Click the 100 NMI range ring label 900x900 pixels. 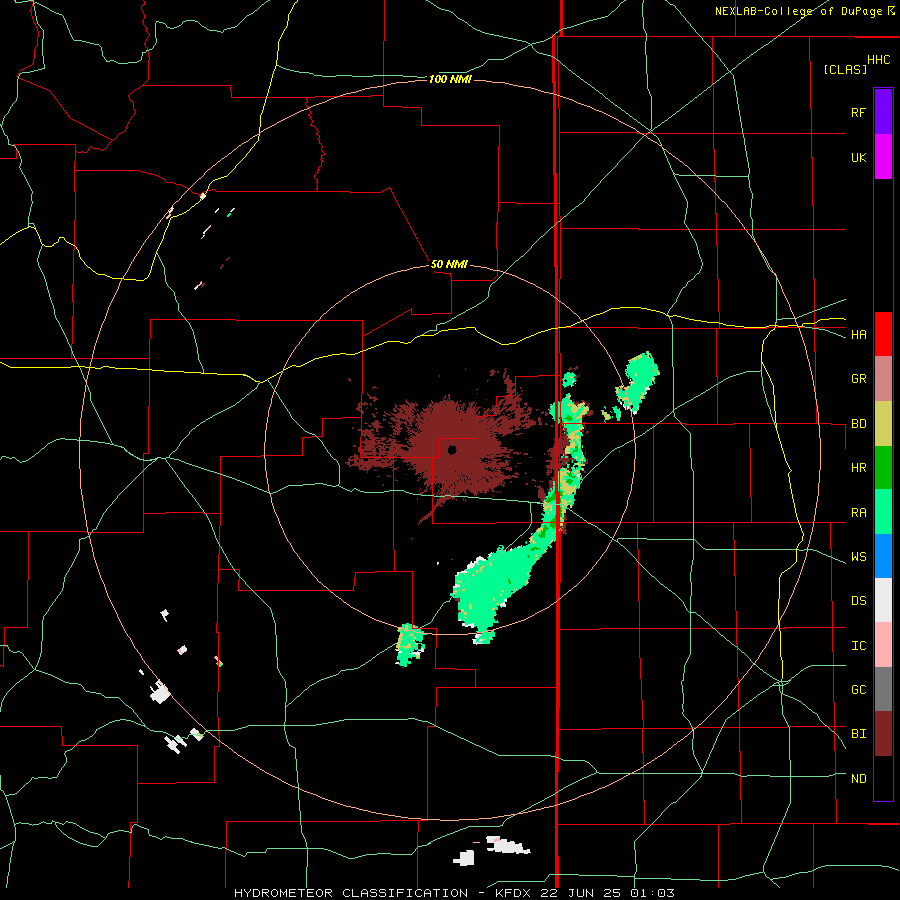pos(449,79)
